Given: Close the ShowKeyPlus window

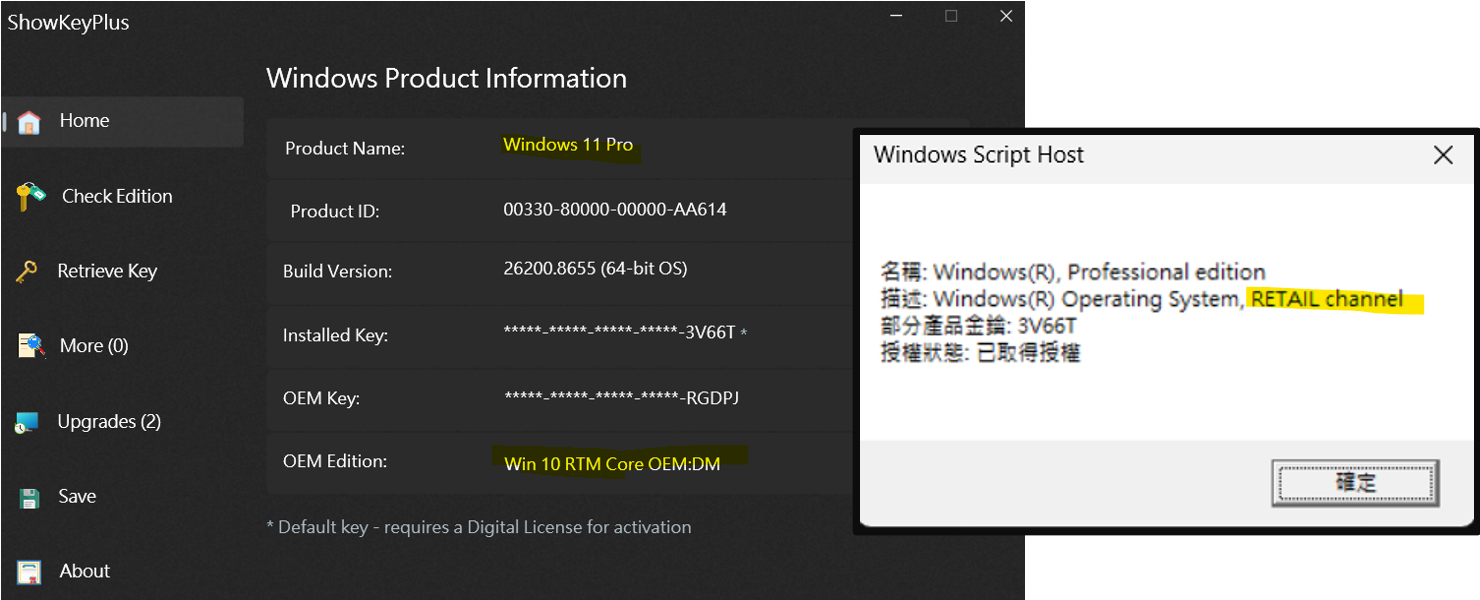Looking at the screenshot, I should [1006, 16].
